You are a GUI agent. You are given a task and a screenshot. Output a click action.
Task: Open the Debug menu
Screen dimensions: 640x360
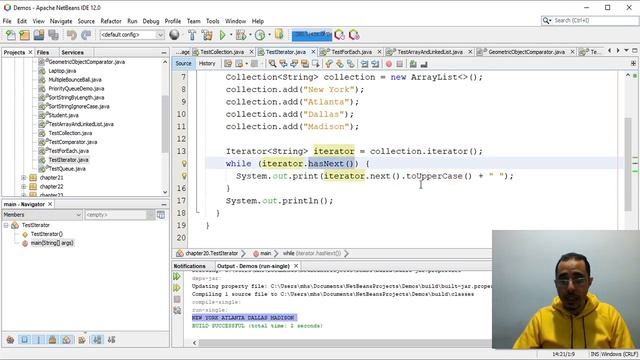coord(151,21)
